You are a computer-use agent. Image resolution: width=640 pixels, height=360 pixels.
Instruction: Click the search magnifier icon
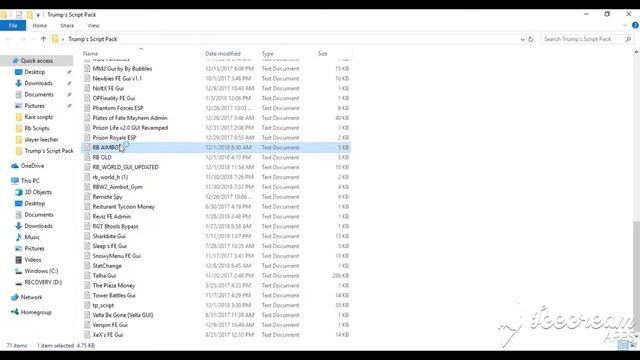pos(628,39)
